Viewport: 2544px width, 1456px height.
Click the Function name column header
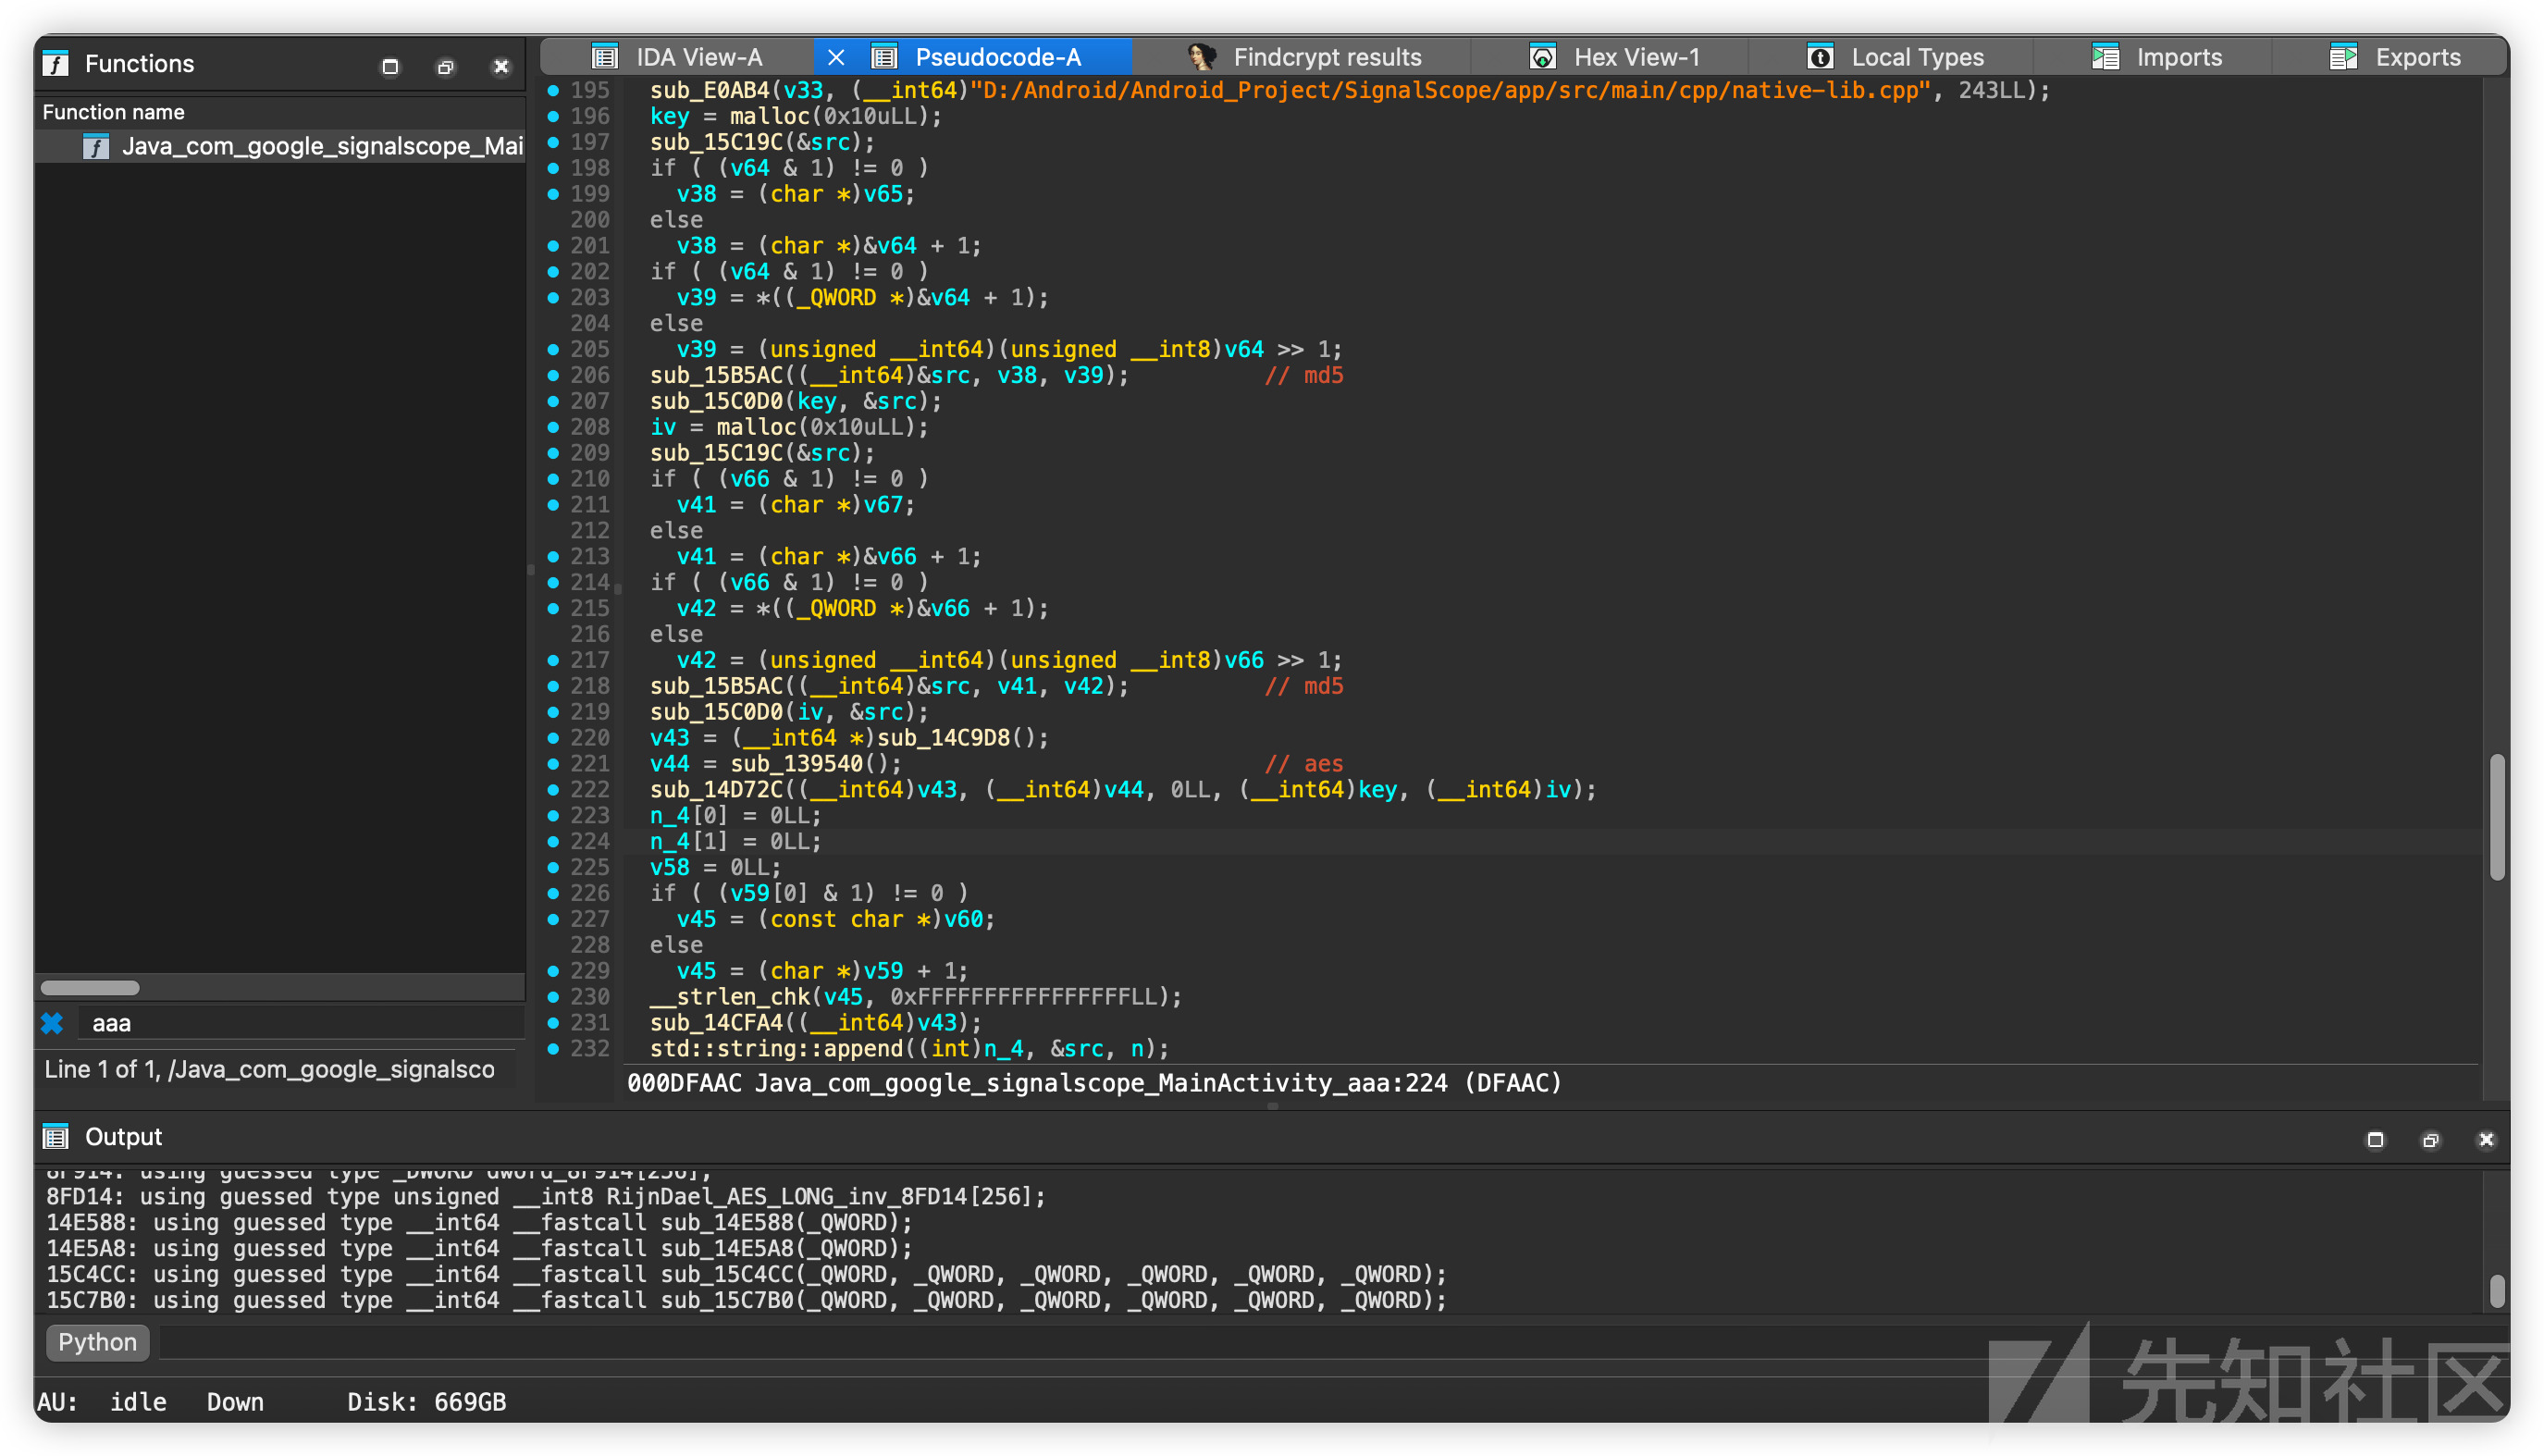pyautogui.click(x=280, y=112)
